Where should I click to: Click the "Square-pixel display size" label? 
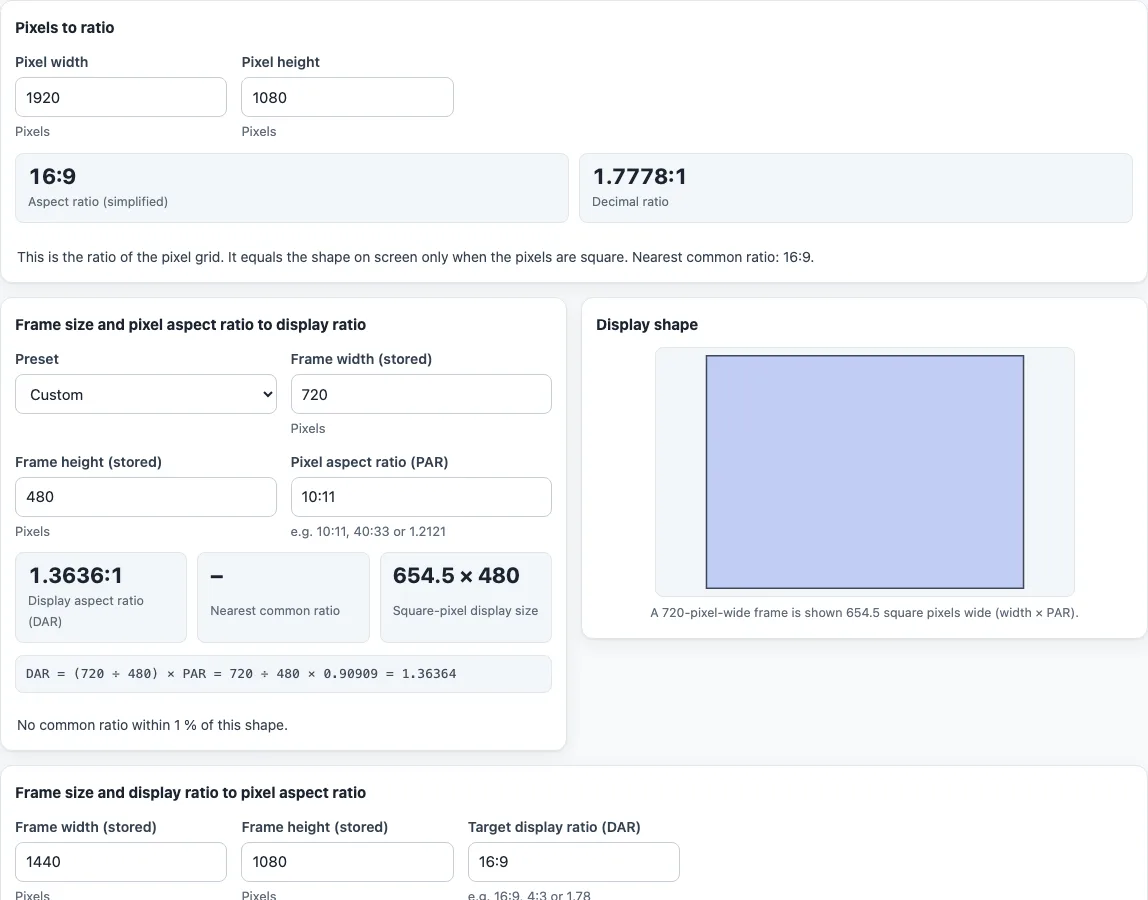(465, 611)
